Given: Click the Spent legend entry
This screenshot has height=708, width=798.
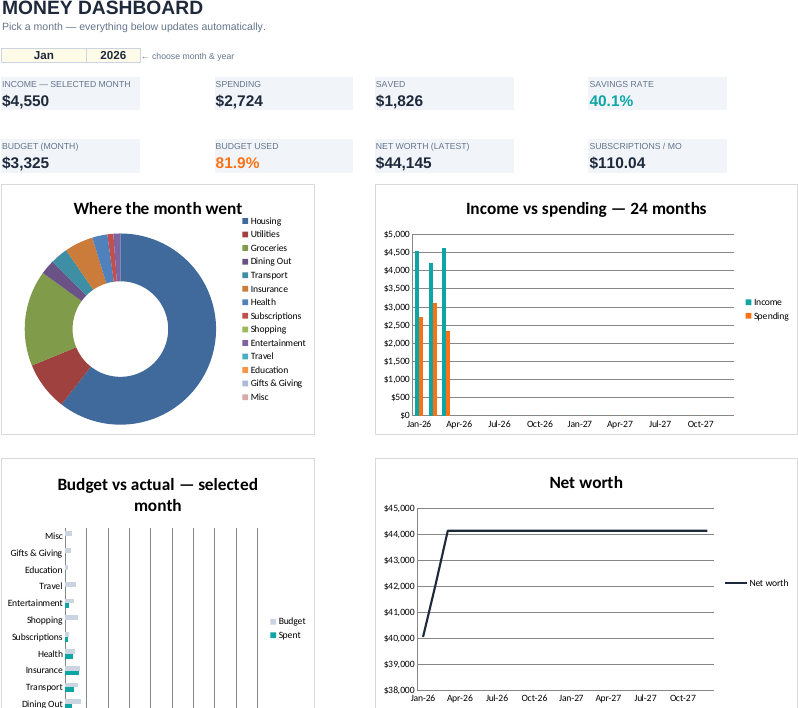Looking at the screenshot, I should coord(286,635).
